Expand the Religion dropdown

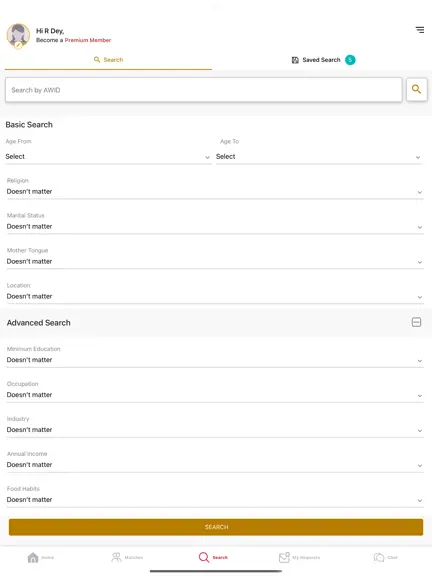[x=215, y=191]
